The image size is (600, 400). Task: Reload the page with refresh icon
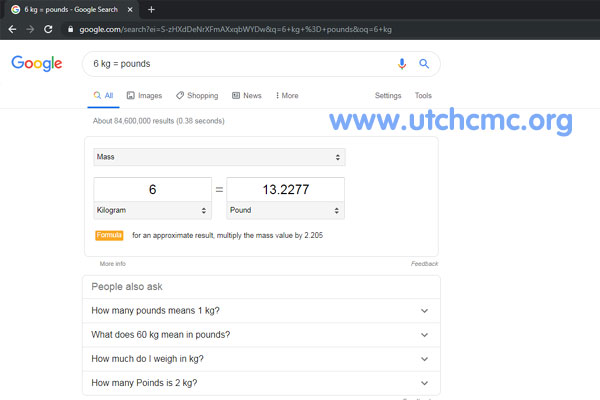point(48,29)
